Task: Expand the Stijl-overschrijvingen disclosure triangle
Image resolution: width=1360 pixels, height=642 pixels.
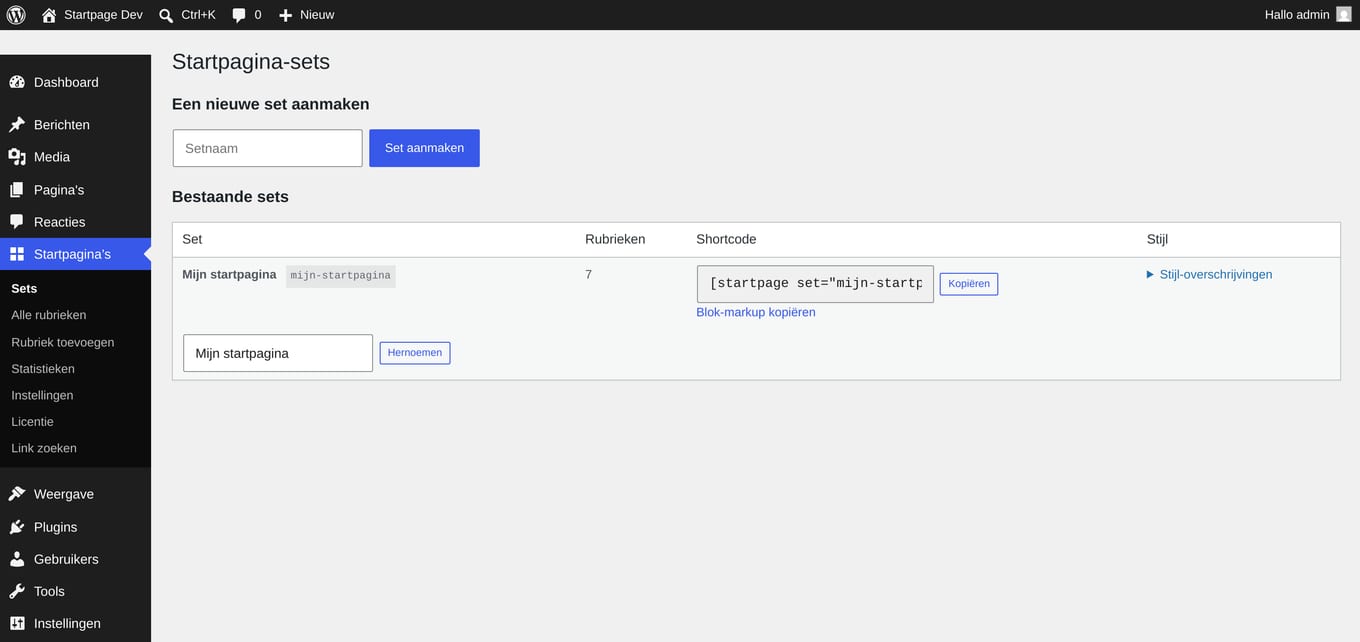Action: (1150, 274)
